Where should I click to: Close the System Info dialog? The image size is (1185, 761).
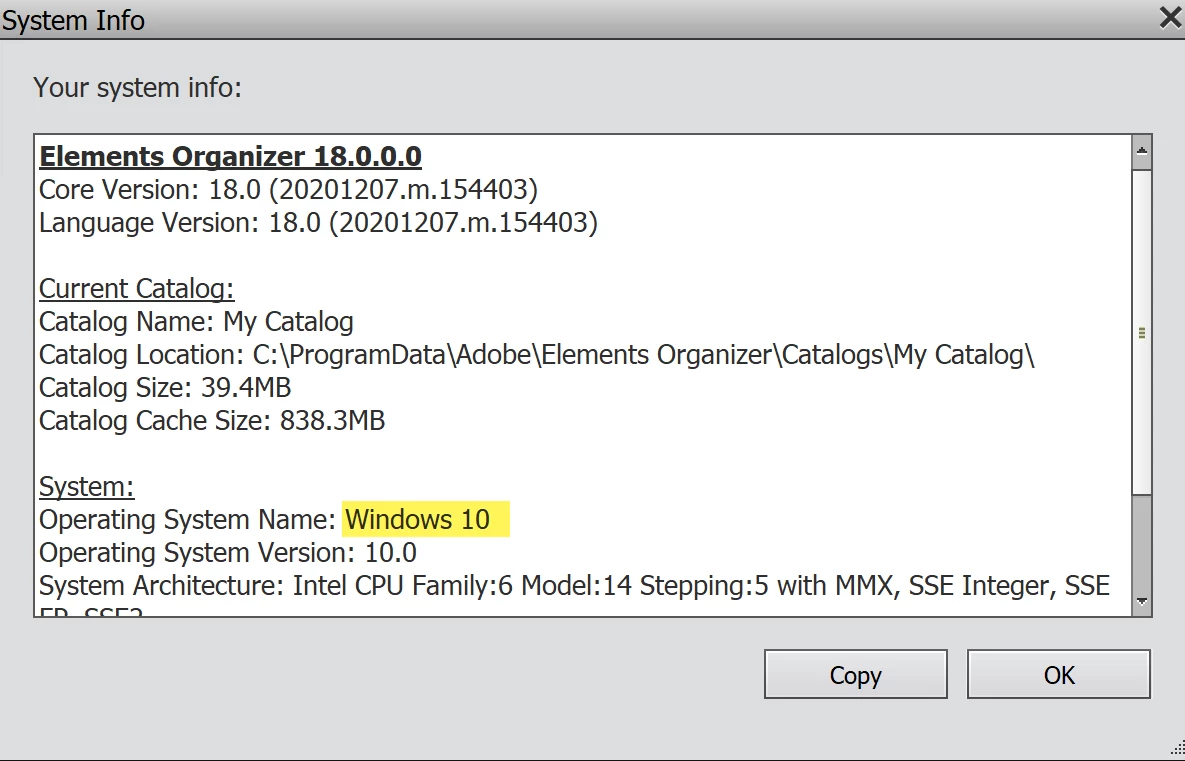coord(1170,17)
